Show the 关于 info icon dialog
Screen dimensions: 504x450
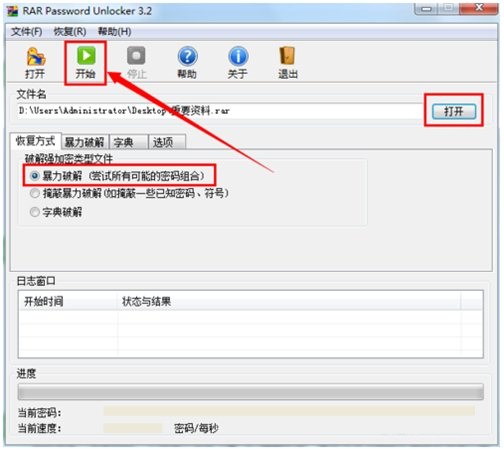click(238, 63)
